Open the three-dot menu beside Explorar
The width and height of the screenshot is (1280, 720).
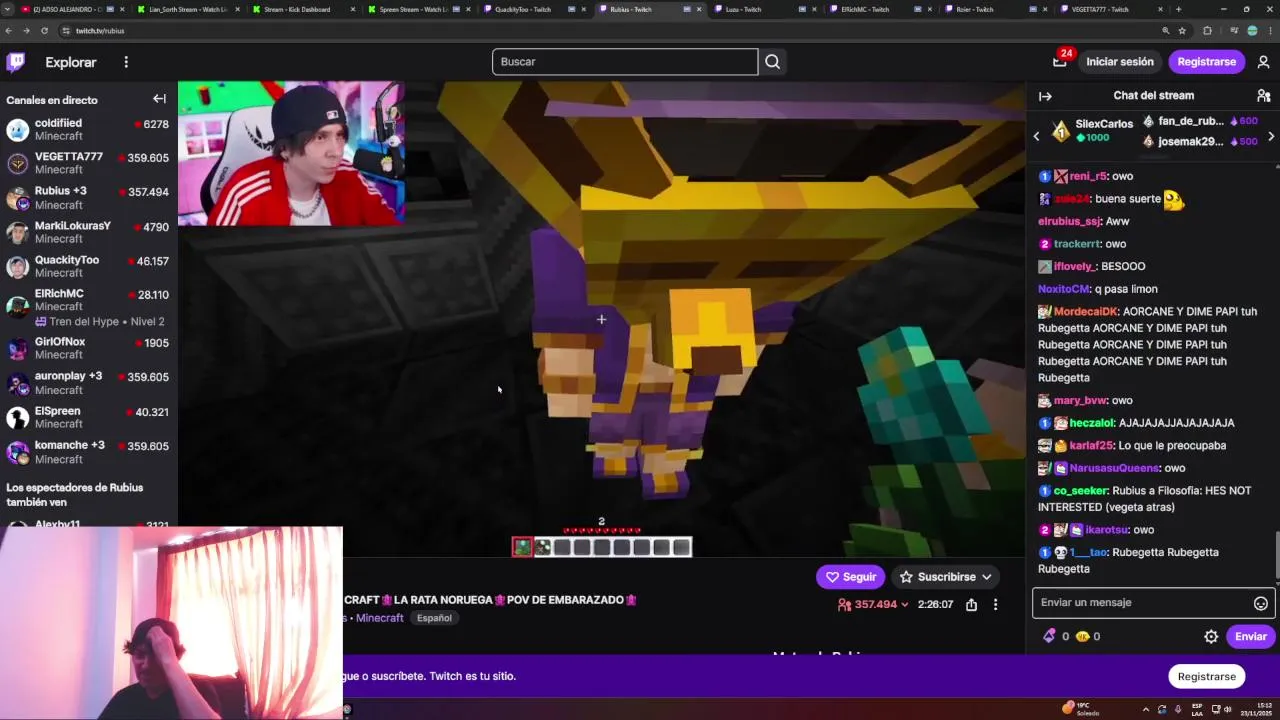pos(126,62)
